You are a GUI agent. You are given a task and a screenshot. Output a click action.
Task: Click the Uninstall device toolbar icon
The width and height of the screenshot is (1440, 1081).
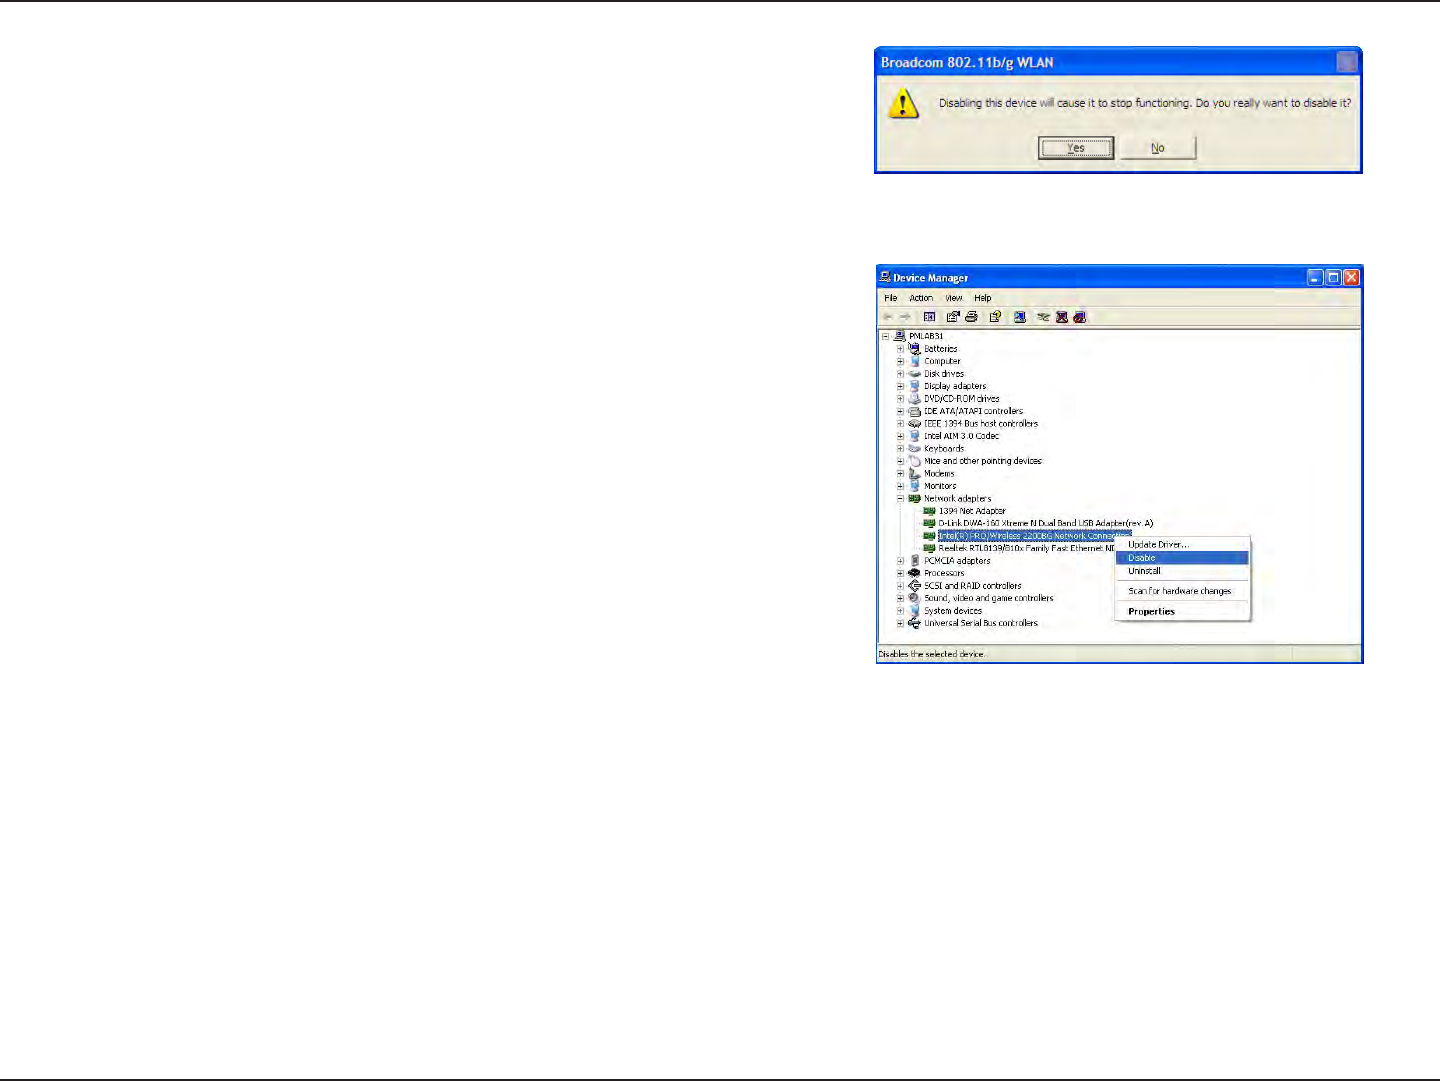[1062, 317]
